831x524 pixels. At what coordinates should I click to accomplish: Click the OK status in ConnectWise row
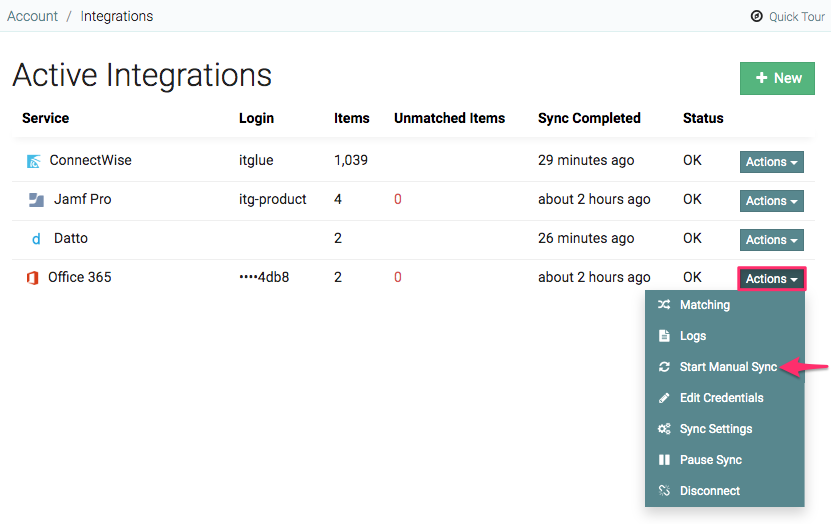click(x=692, y=160)
